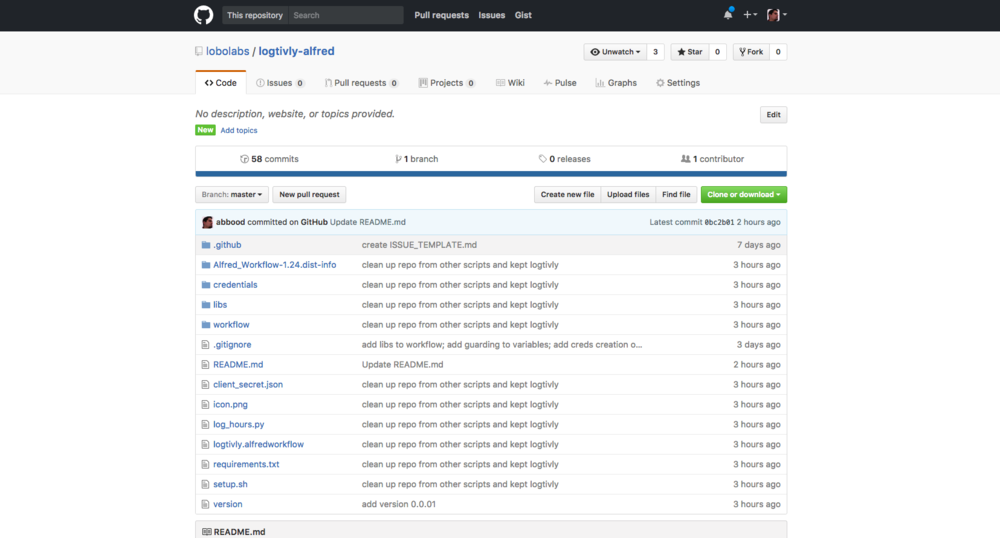Focus the Search input field
Image resolution: width=1000 pixels, height=538 pixels.
tap(346, 15)
